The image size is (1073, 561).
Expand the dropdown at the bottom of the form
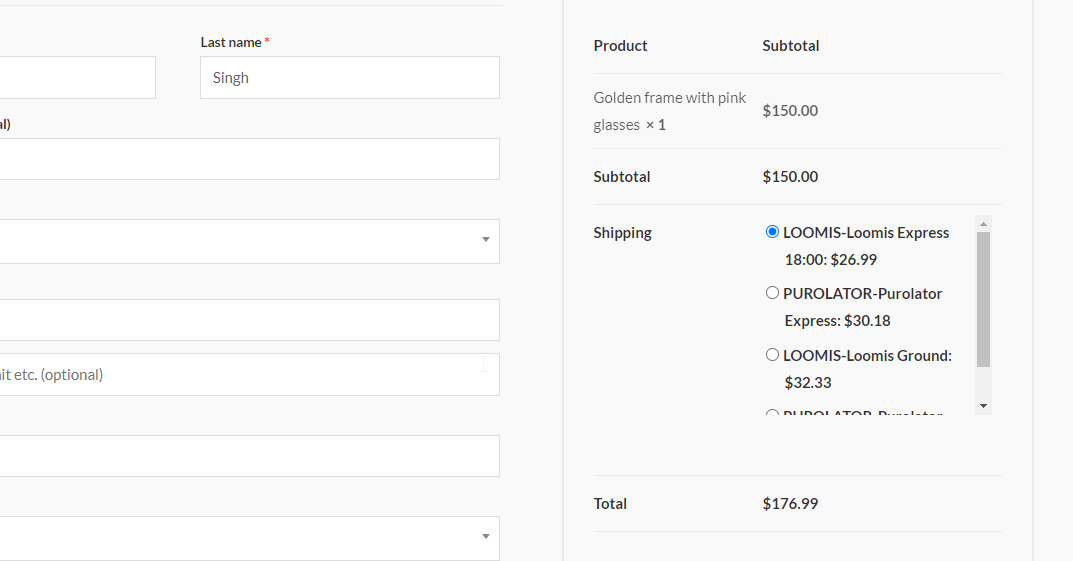tap(250, 537)
